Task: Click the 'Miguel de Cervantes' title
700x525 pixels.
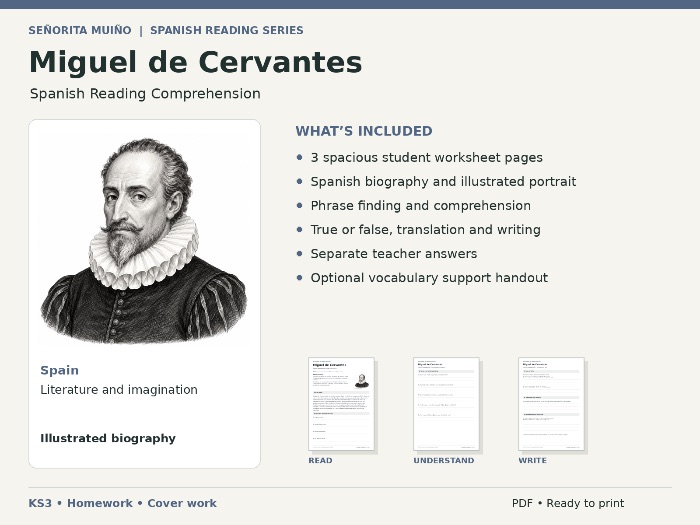Action: 196,62
